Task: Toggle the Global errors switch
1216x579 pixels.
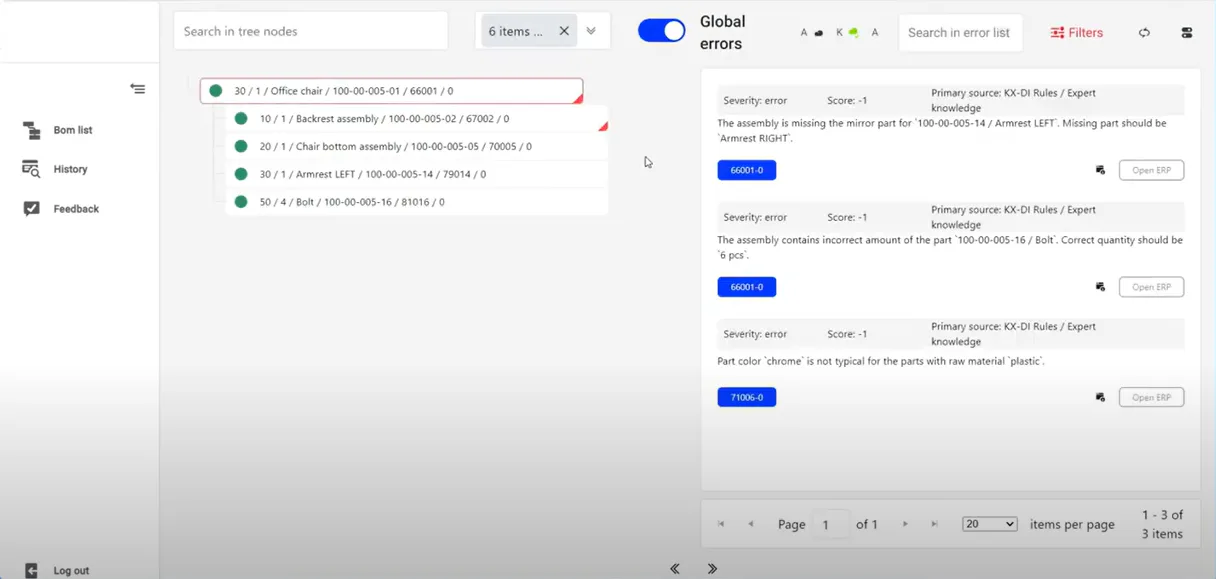Action: point(661,31)
